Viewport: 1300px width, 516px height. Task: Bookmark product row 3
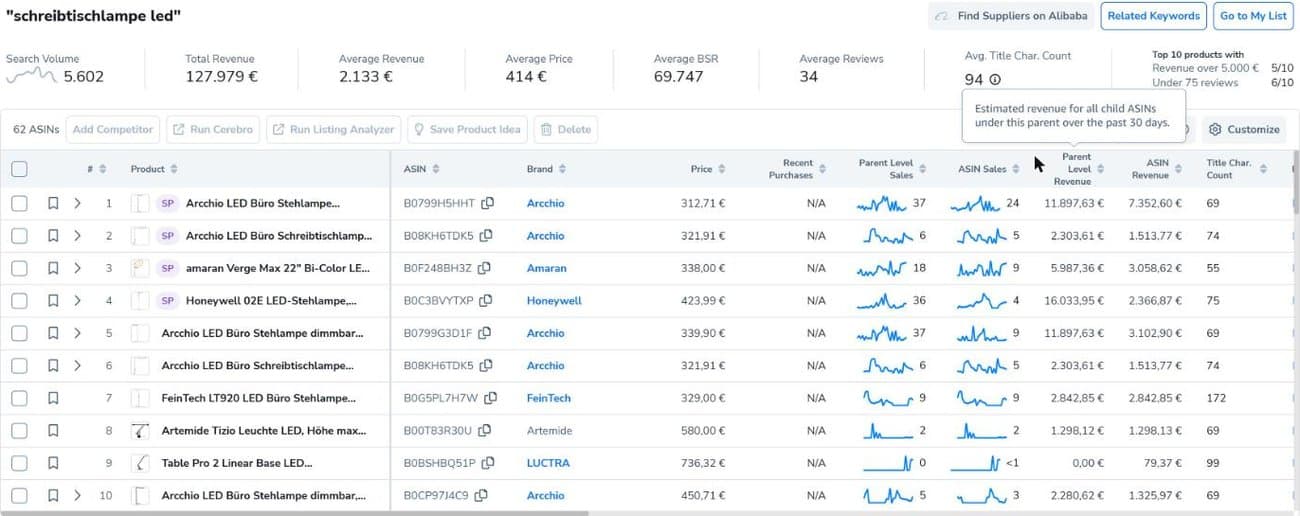[x=53, y=269]
